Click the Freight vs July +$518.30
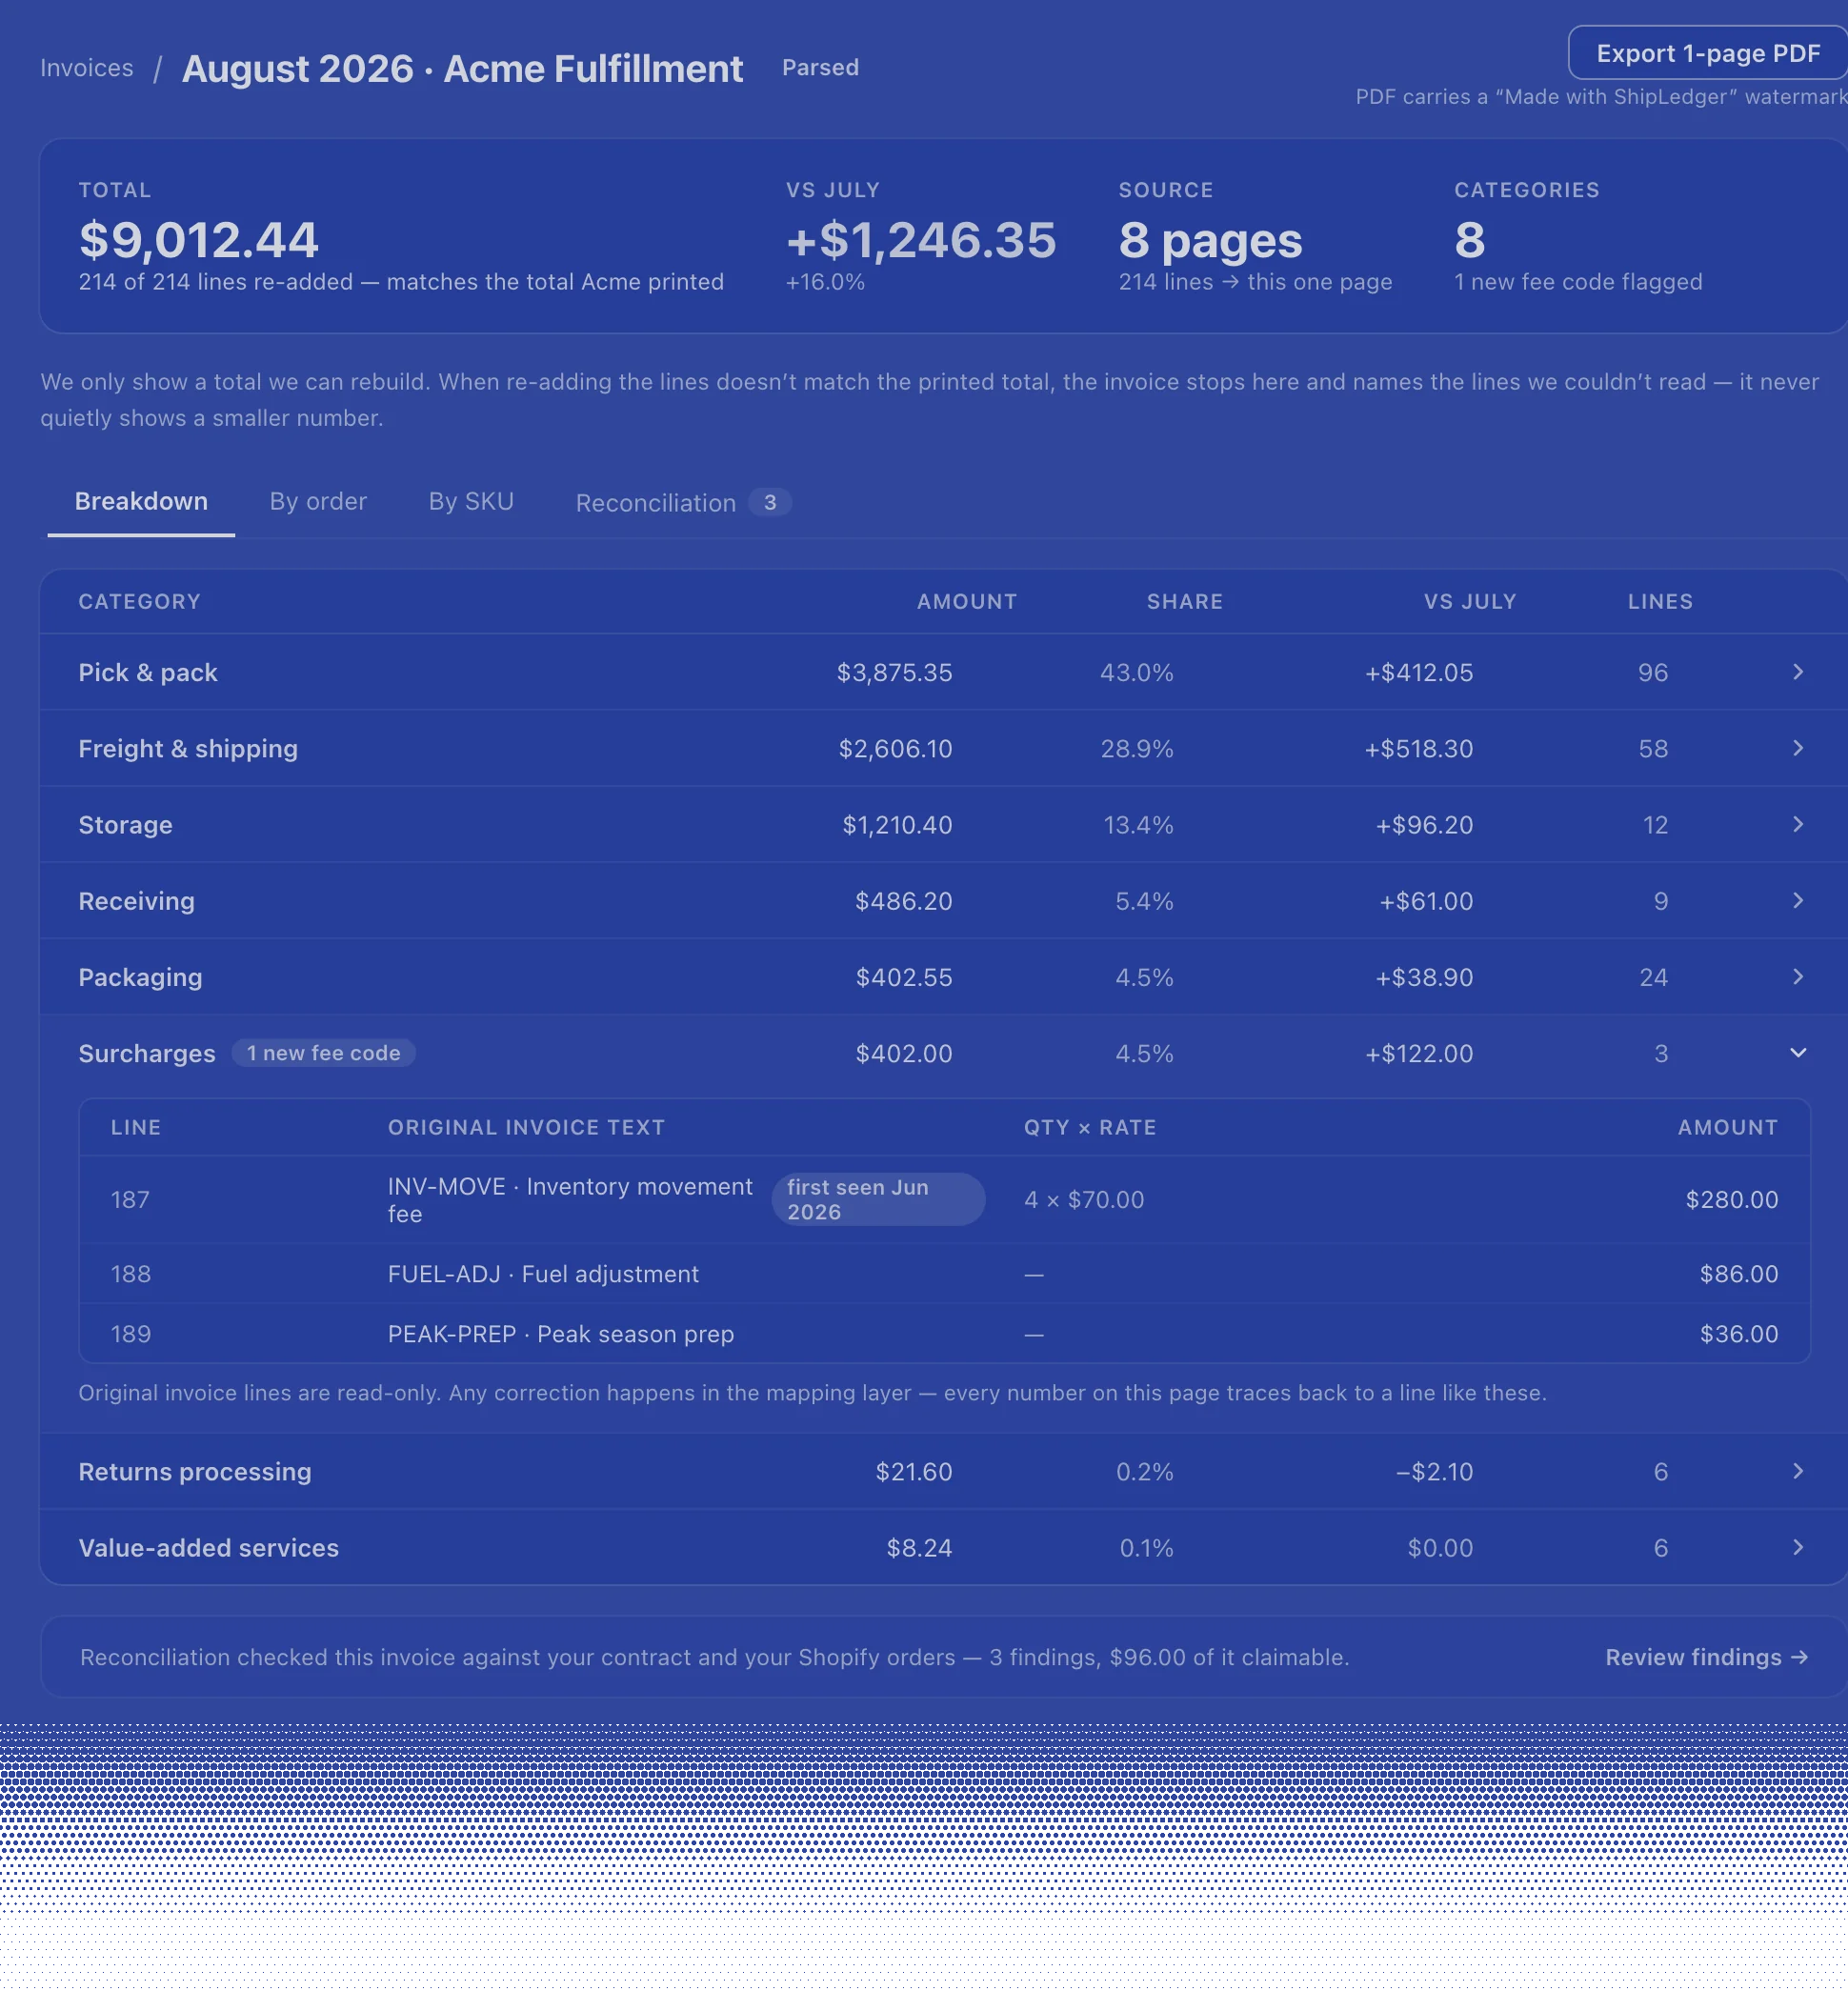Viewport: 1848px width, 1991px height. coord(1418,748)
